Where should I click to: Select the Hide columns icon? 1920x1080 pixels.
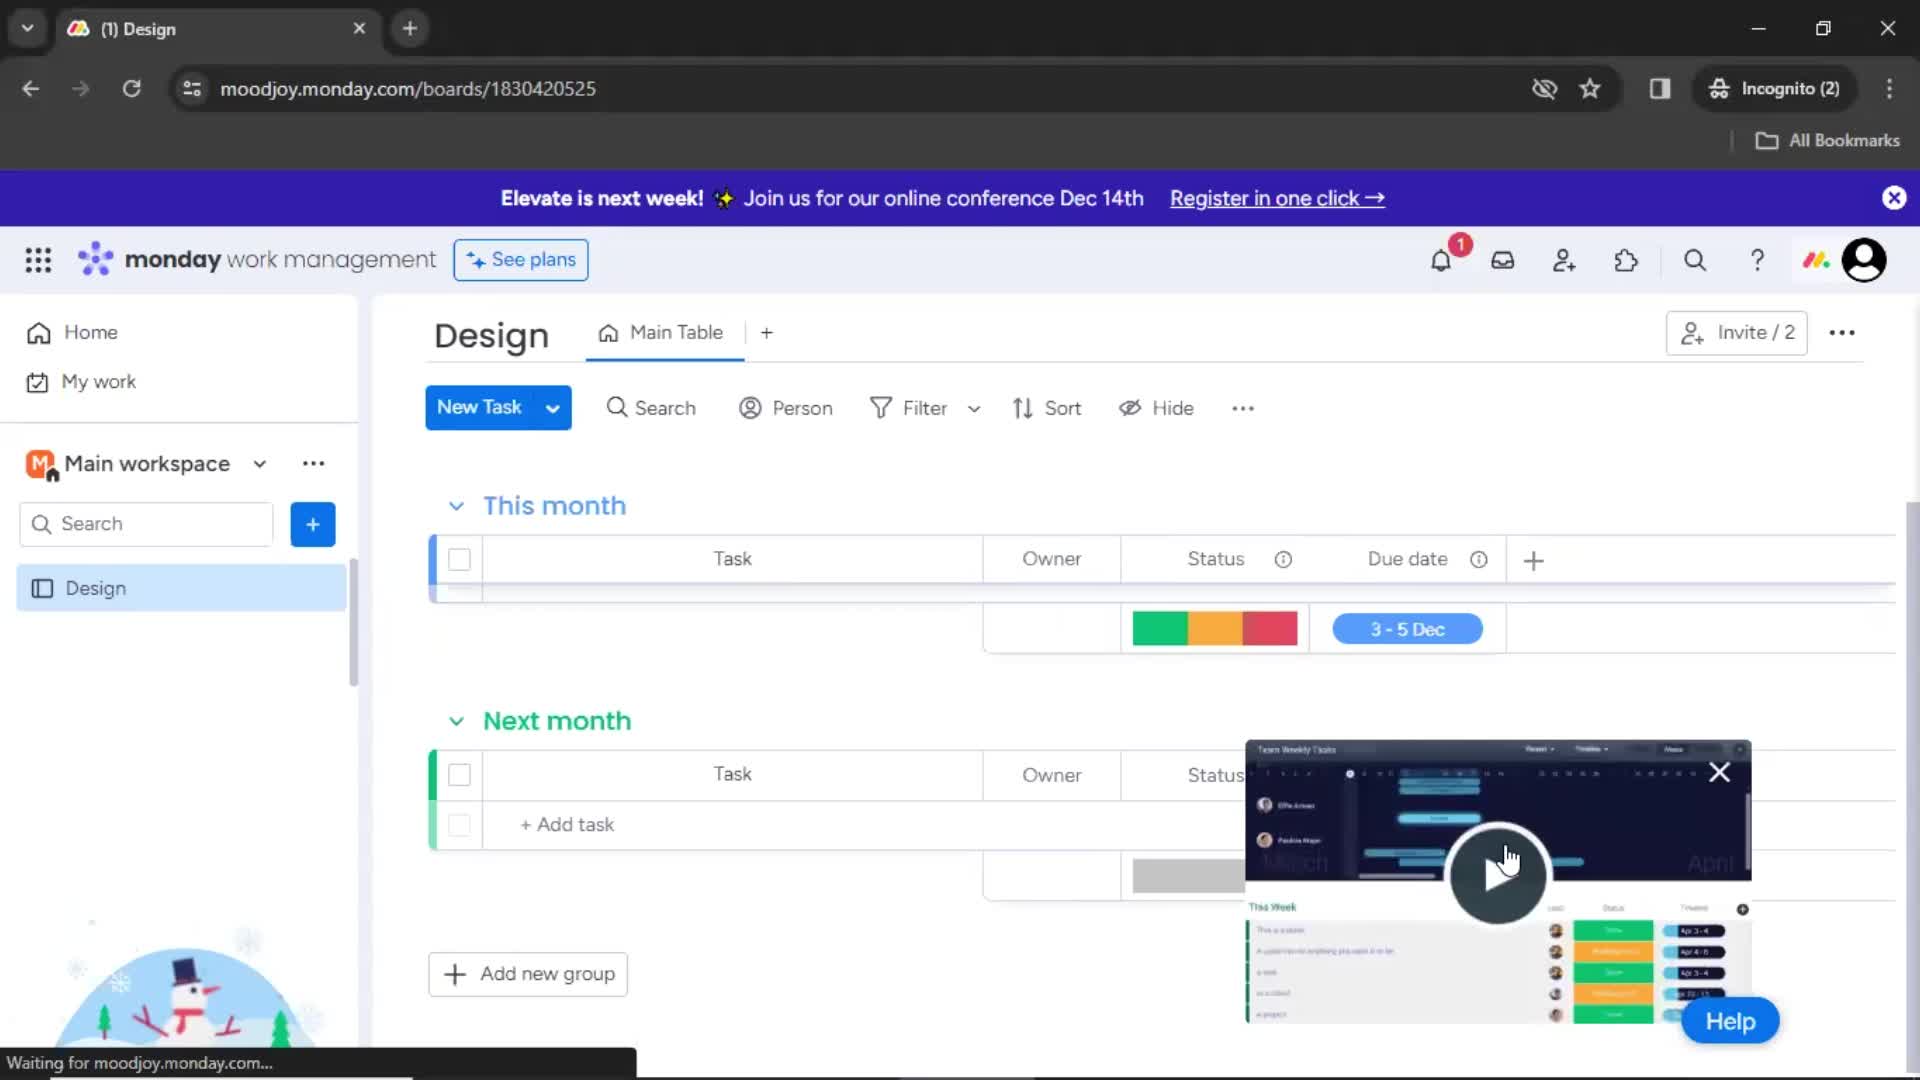(1130, 407)
